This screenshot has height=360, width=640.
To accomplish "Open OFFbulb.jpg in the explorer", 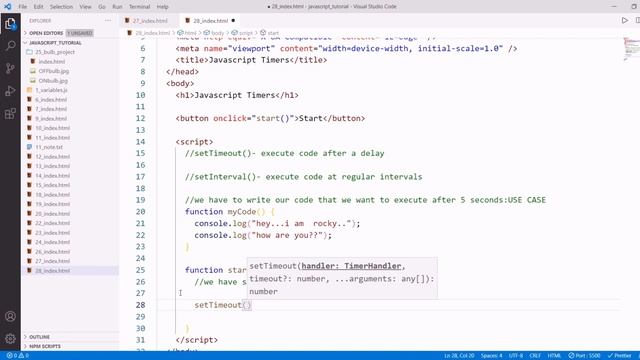I will 53,71.
